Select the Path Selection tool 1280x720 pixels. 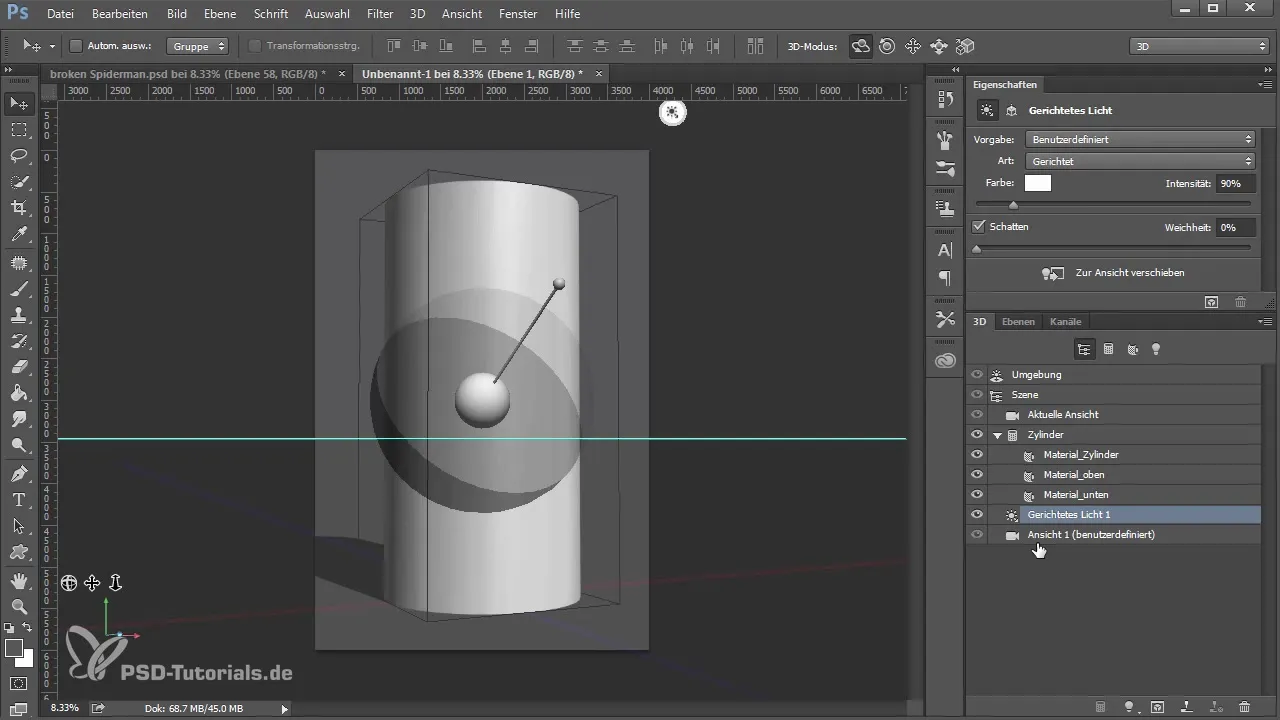(x=19, y=525)
